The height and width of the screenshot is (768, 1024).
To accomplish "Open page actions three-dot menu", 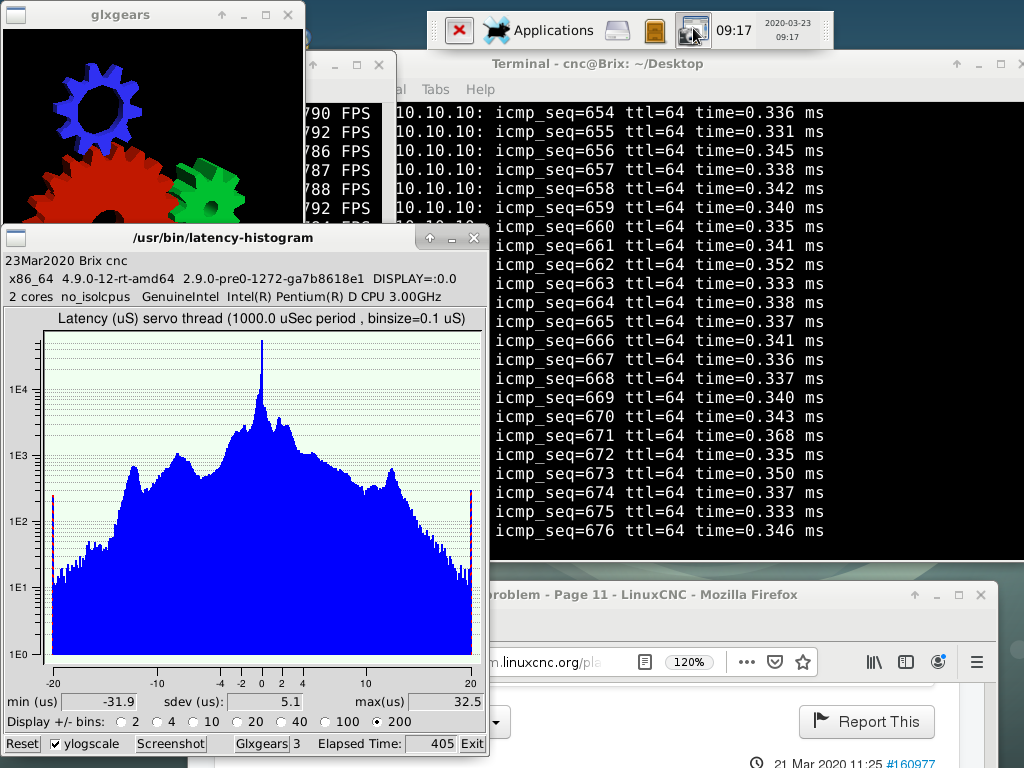I will [x=747, y=662].
